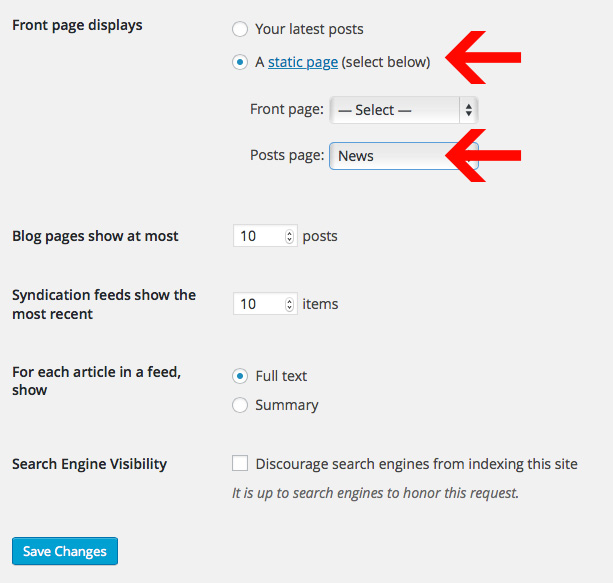Switch feed articles to Summary radio button
This screenshot has width=613, height=583.
pos(240,405)
